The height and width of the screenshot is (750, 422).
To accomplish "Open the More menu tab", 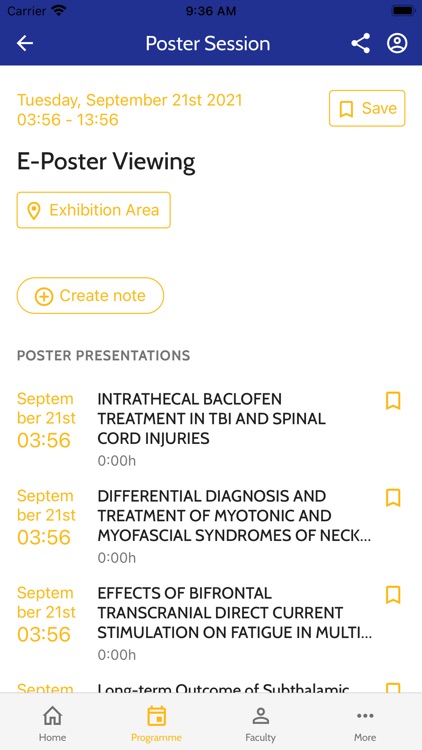I will click(x=365, y=723).
